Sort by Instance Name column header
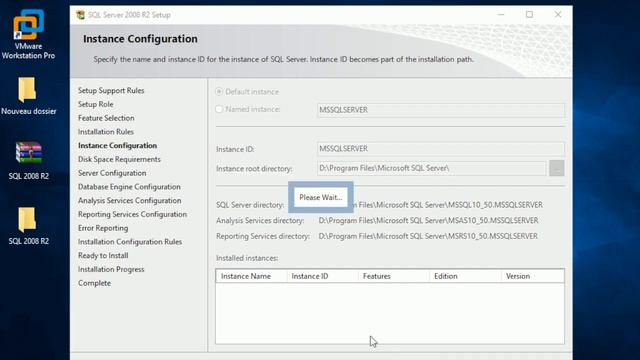 point(251,276)
